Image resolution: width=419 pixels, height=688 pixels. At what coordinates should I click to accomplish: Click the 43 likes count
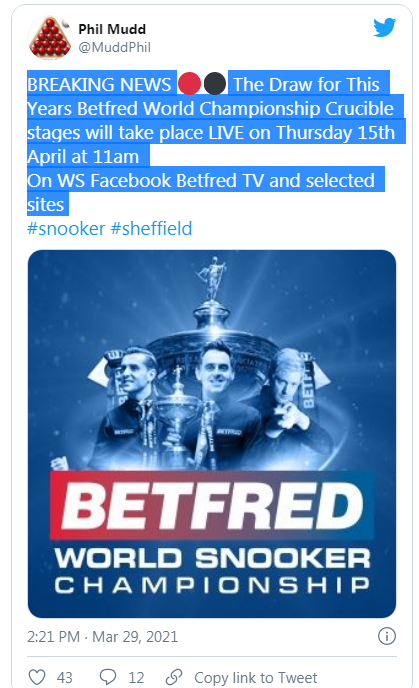tap(64, 677)
